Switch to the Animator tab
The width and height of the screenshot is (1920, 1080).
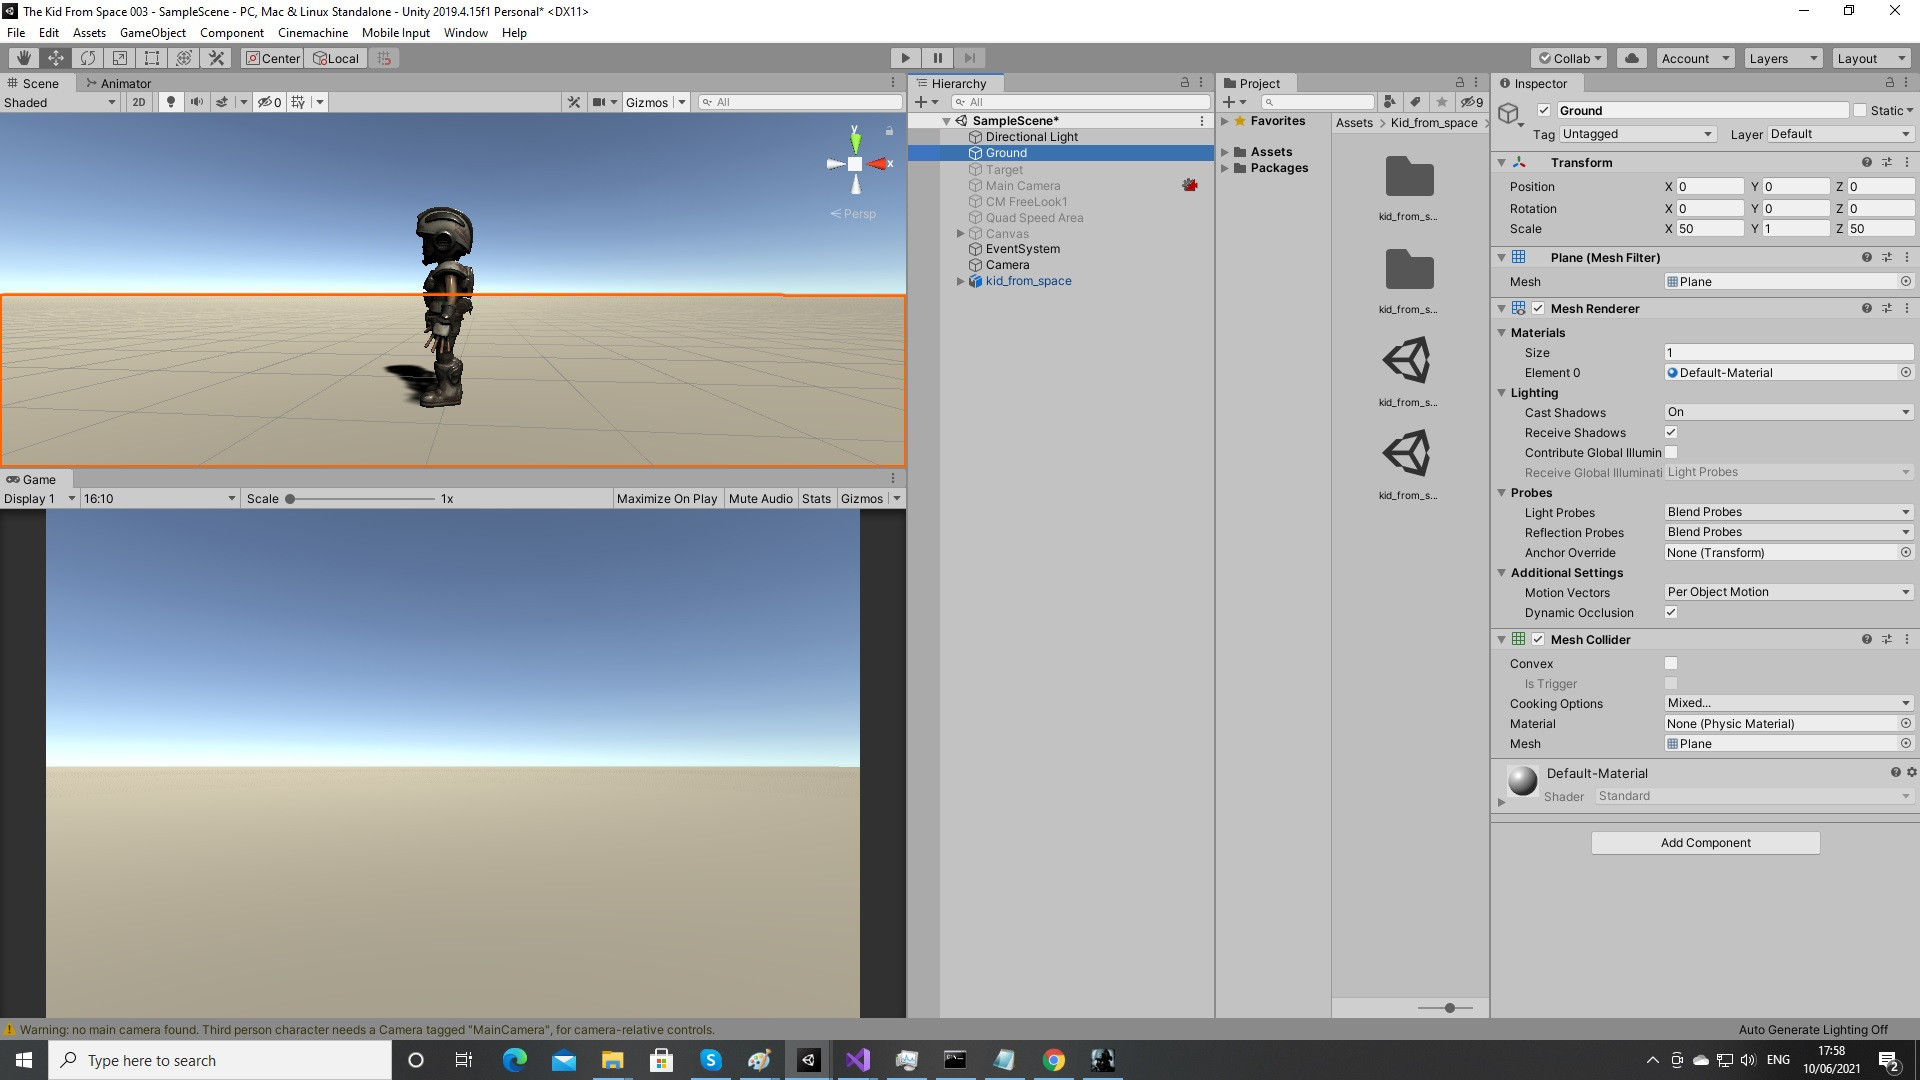120,83
